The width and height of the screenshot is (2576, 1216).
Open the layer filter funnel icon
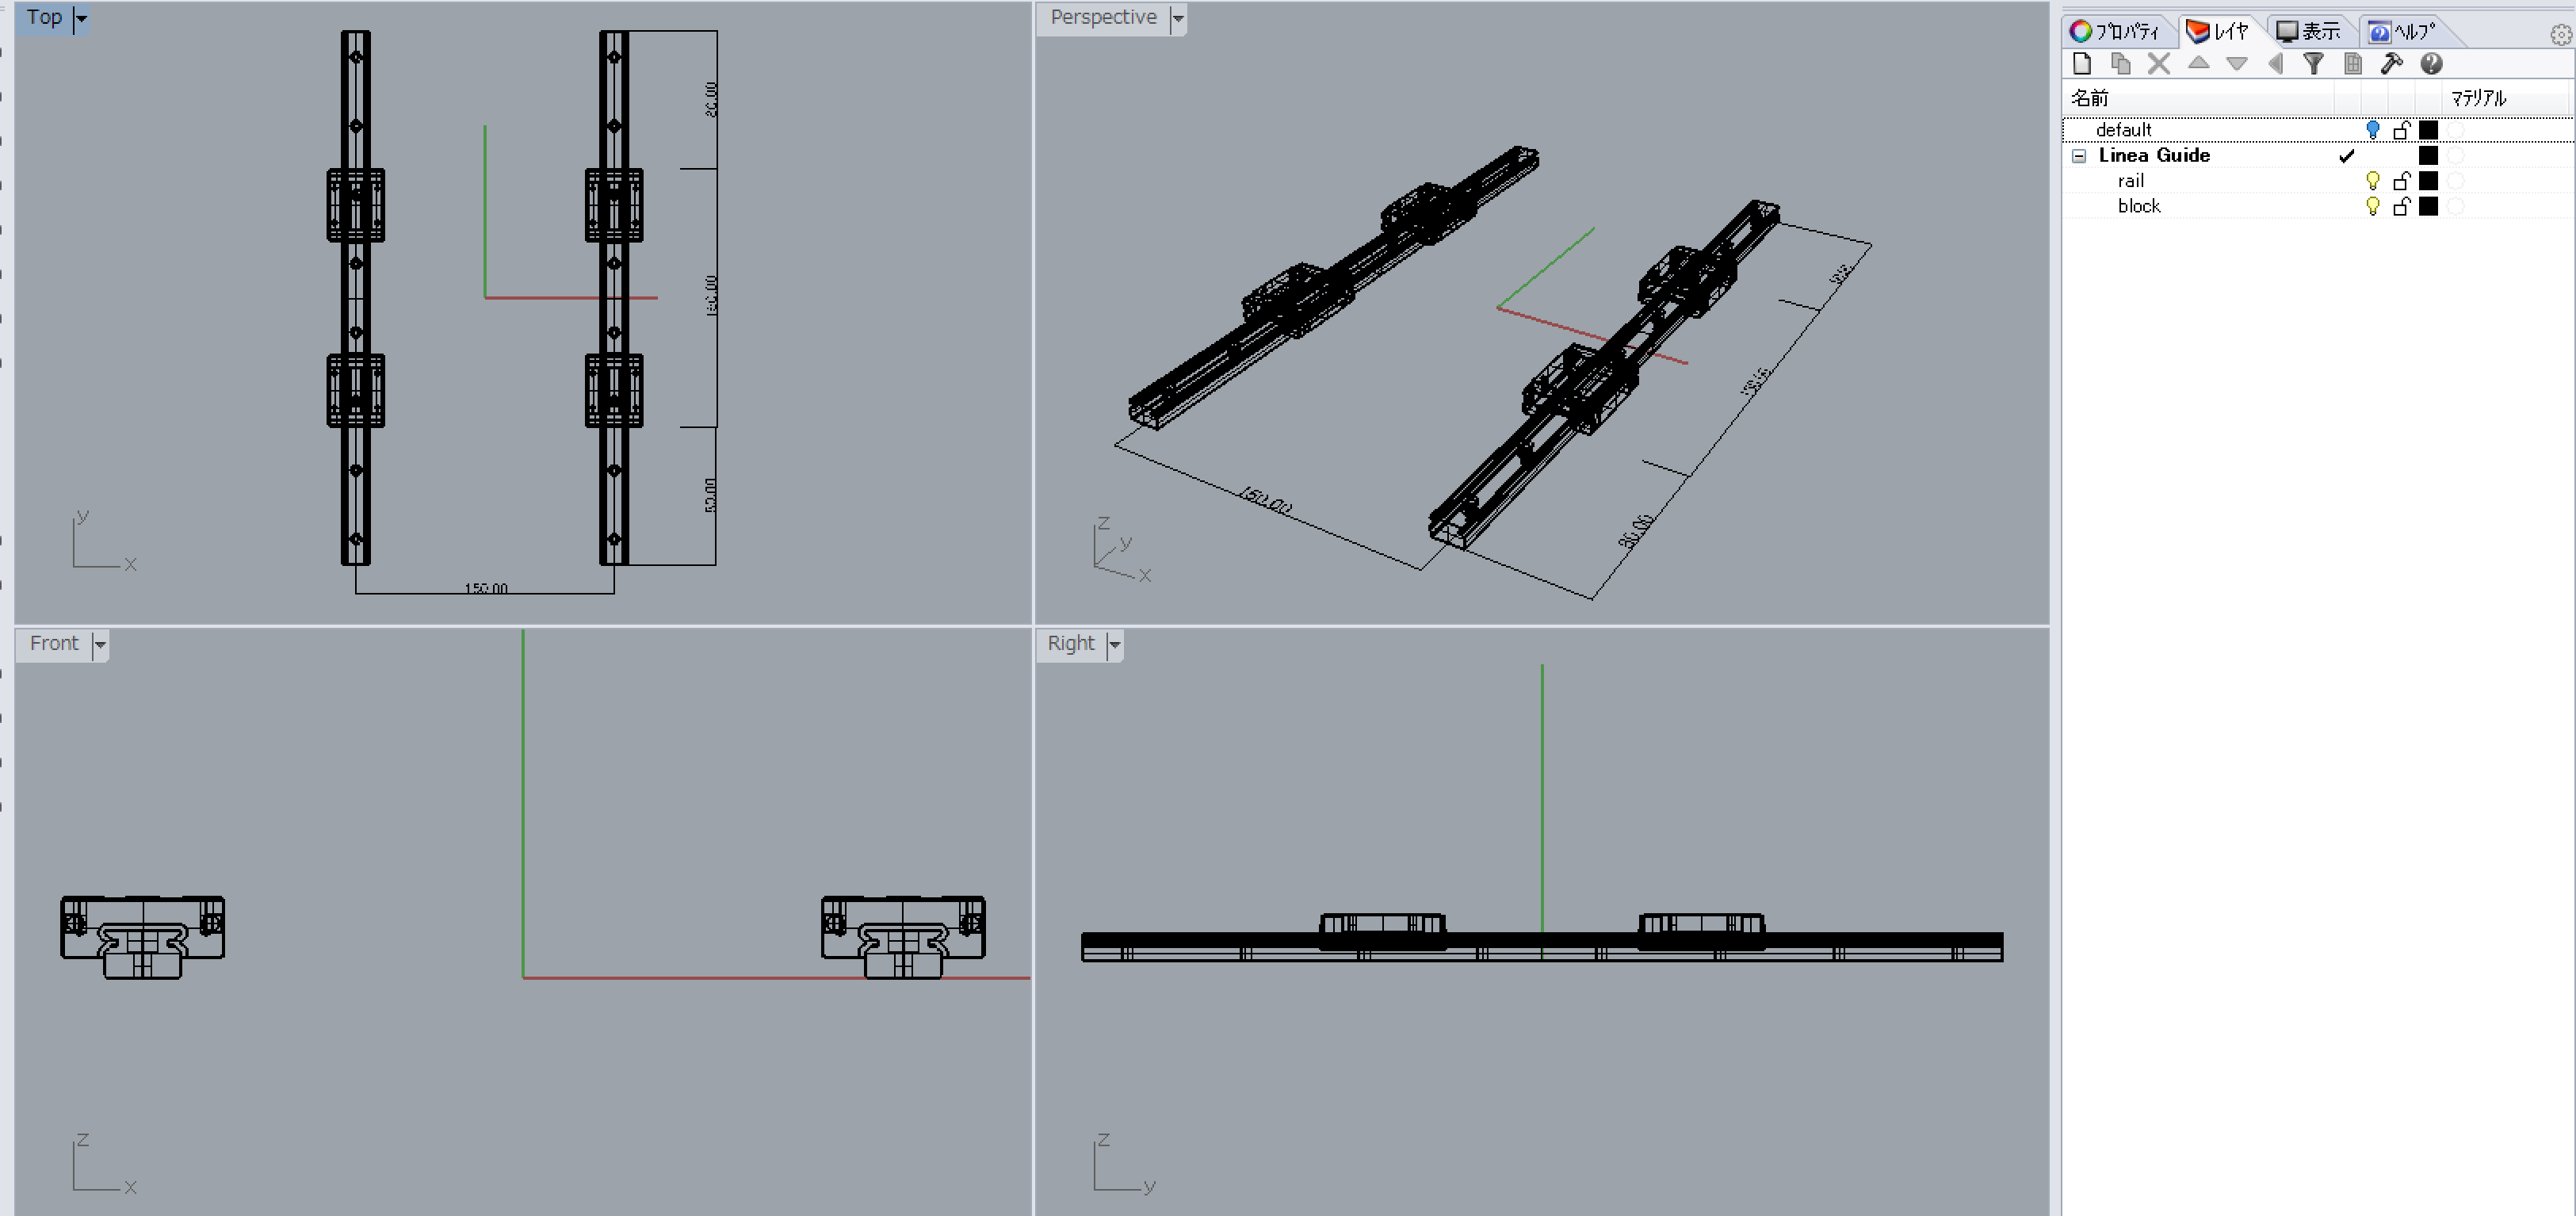point(2313,64)
